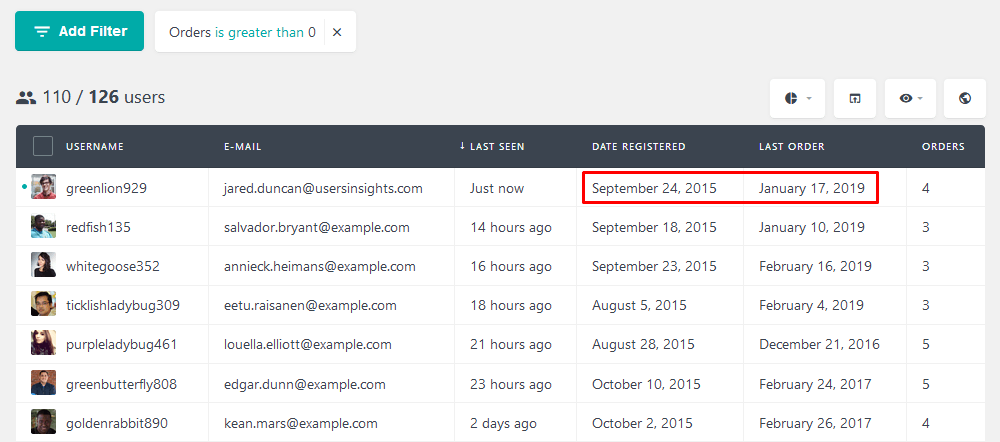
Task: Open greenlion929 user avatar
Action: (43, 187)
